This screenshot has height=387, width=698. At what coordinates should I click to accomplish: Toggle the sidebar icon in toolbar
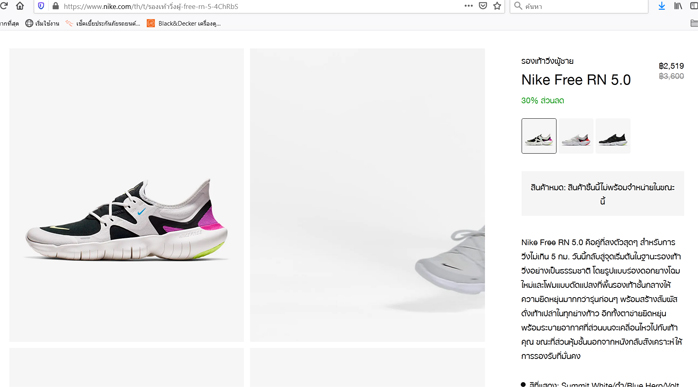coord(694,6)
